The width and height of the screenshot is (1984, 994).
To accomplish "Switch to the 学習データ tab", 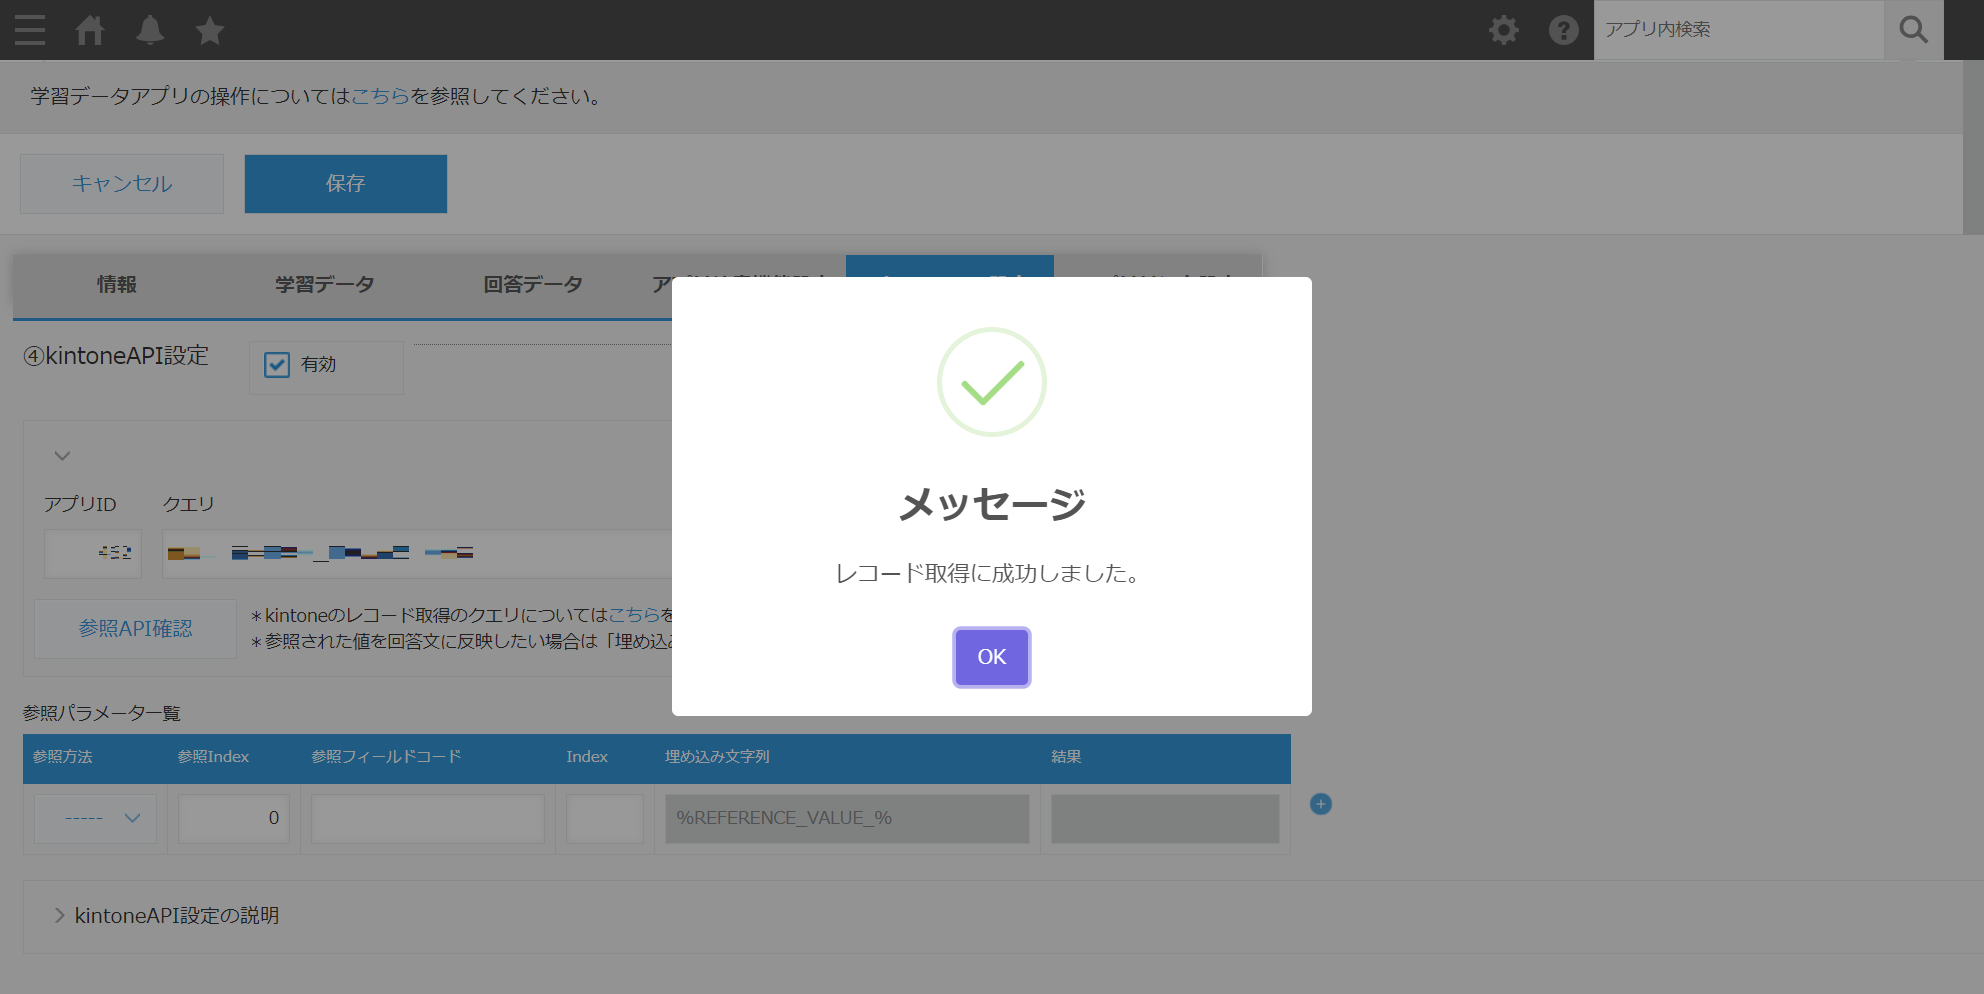I will [x=325, y=285].
